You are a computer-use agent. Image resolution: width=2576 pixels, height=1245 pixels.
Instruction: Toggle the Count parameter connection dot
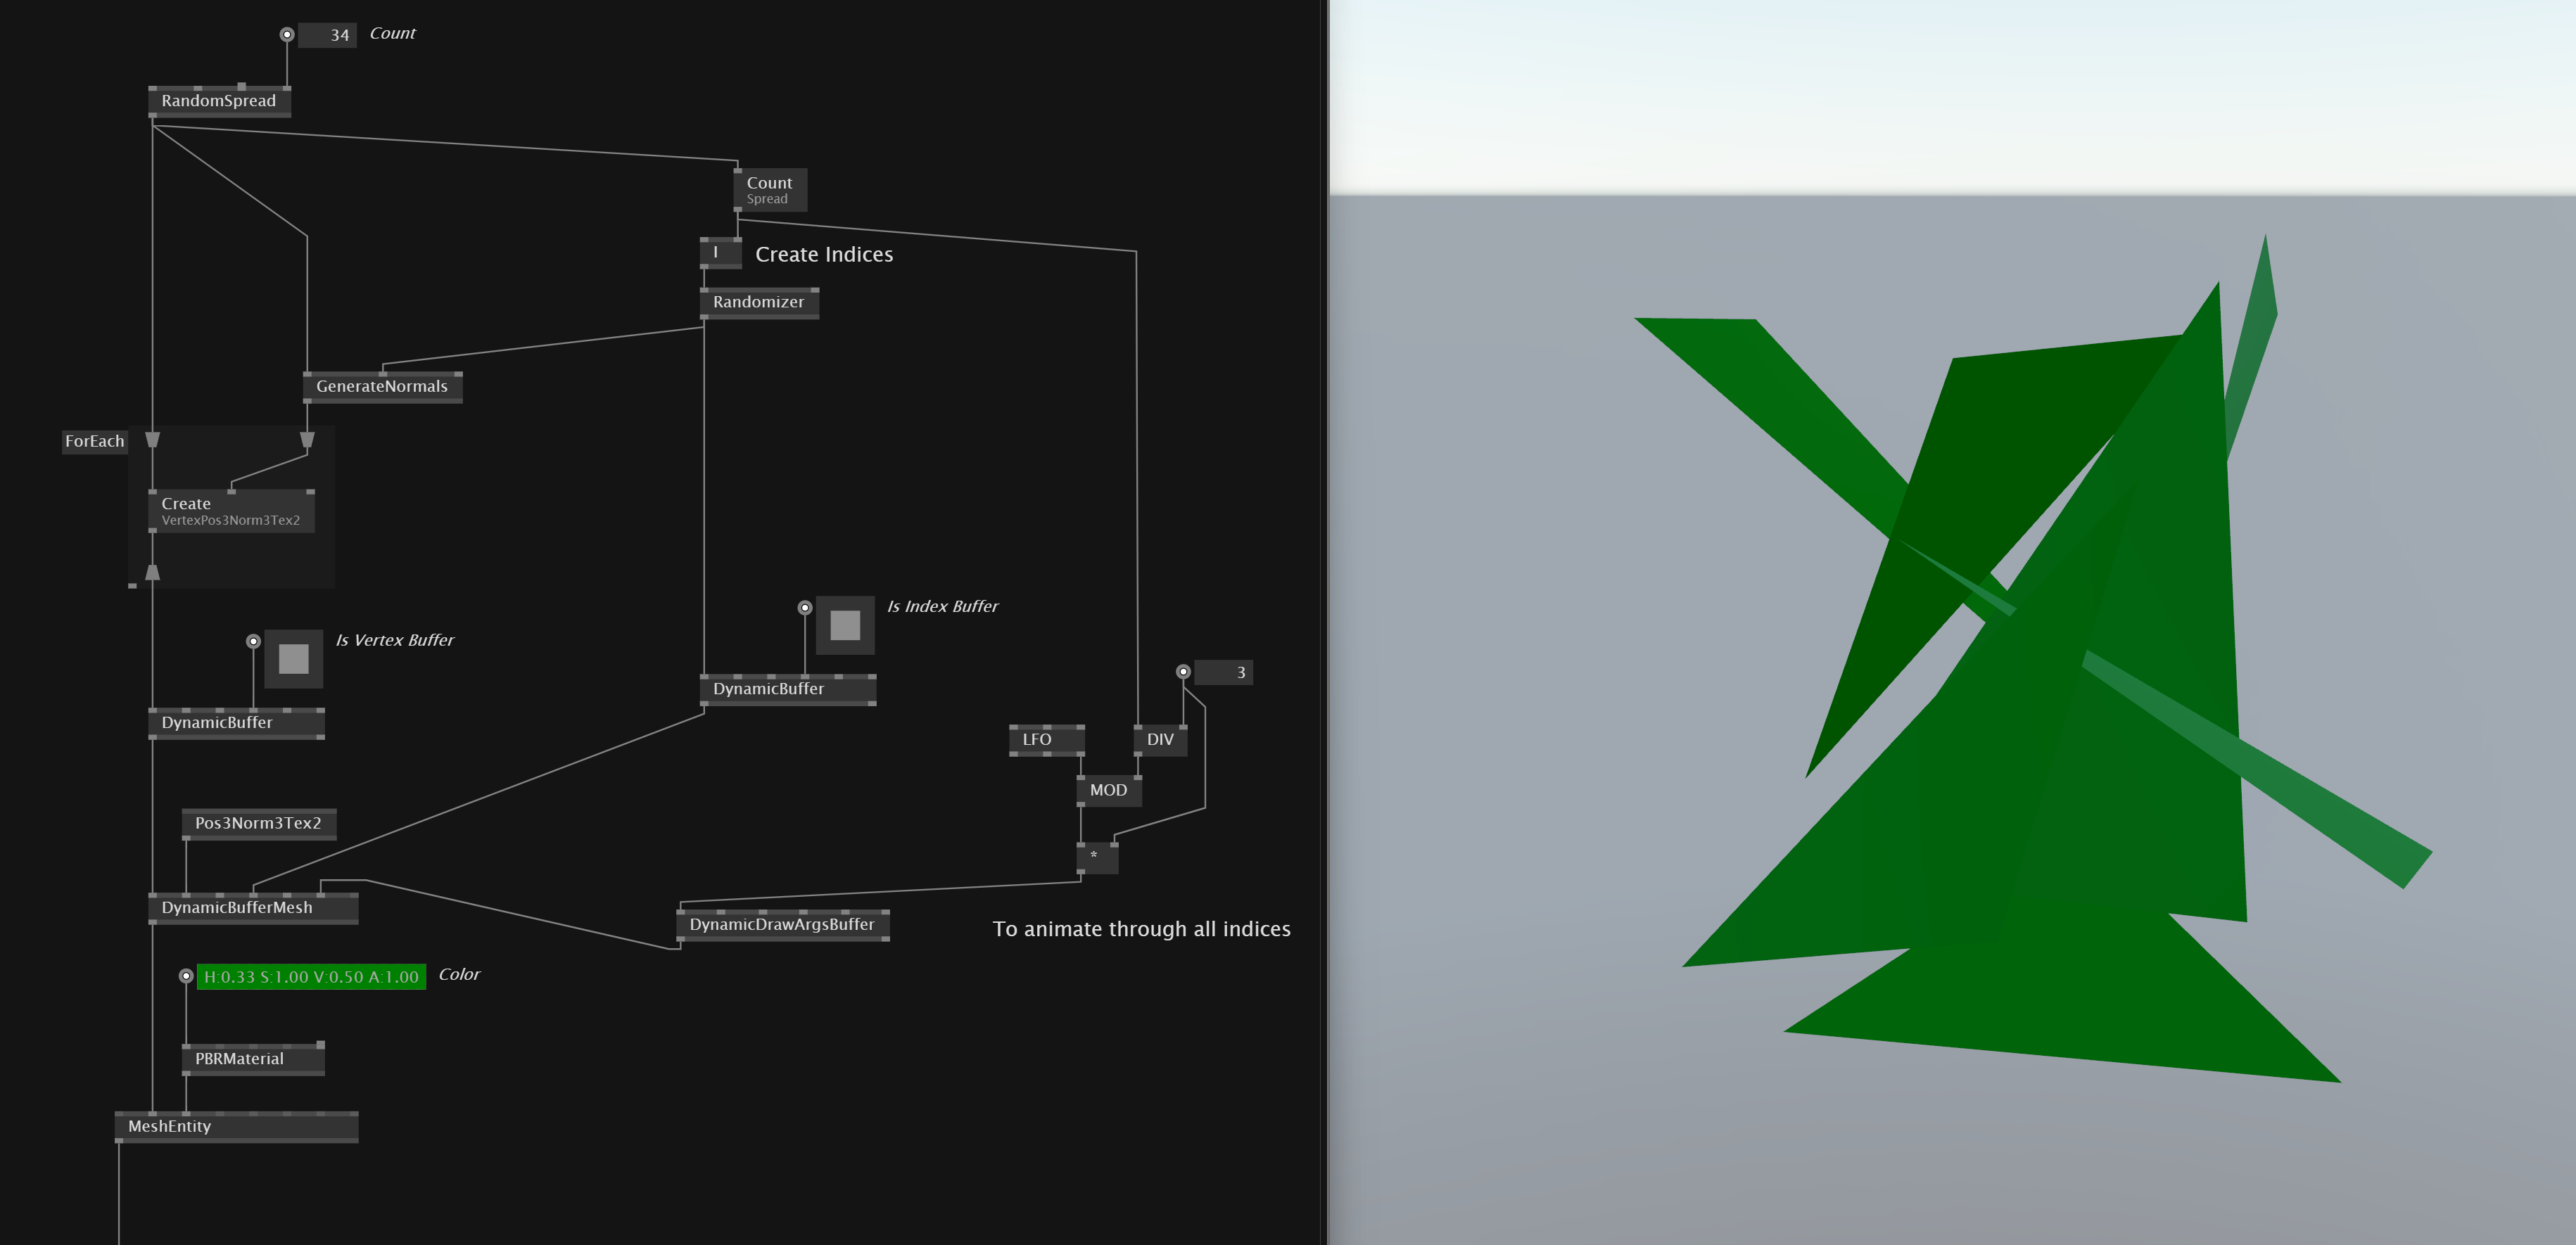(288, 33)
